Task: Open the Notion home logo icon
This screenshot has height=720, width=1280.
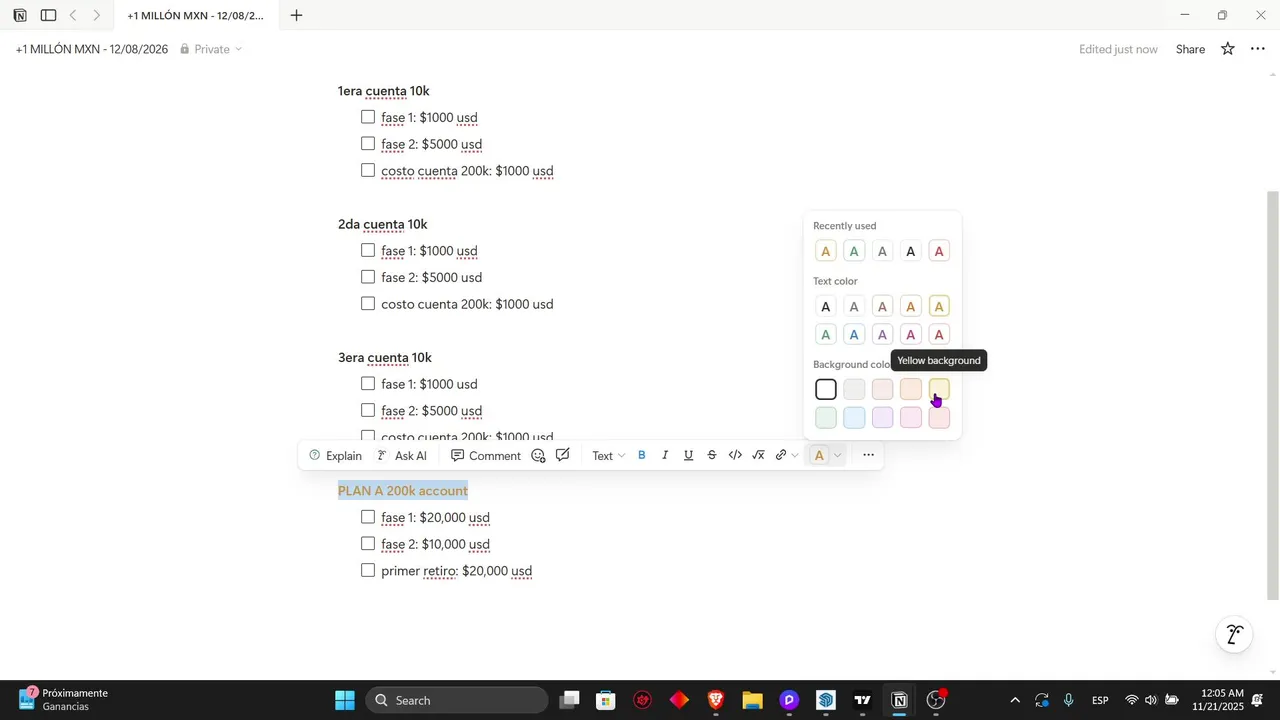Action: point(20,16)
